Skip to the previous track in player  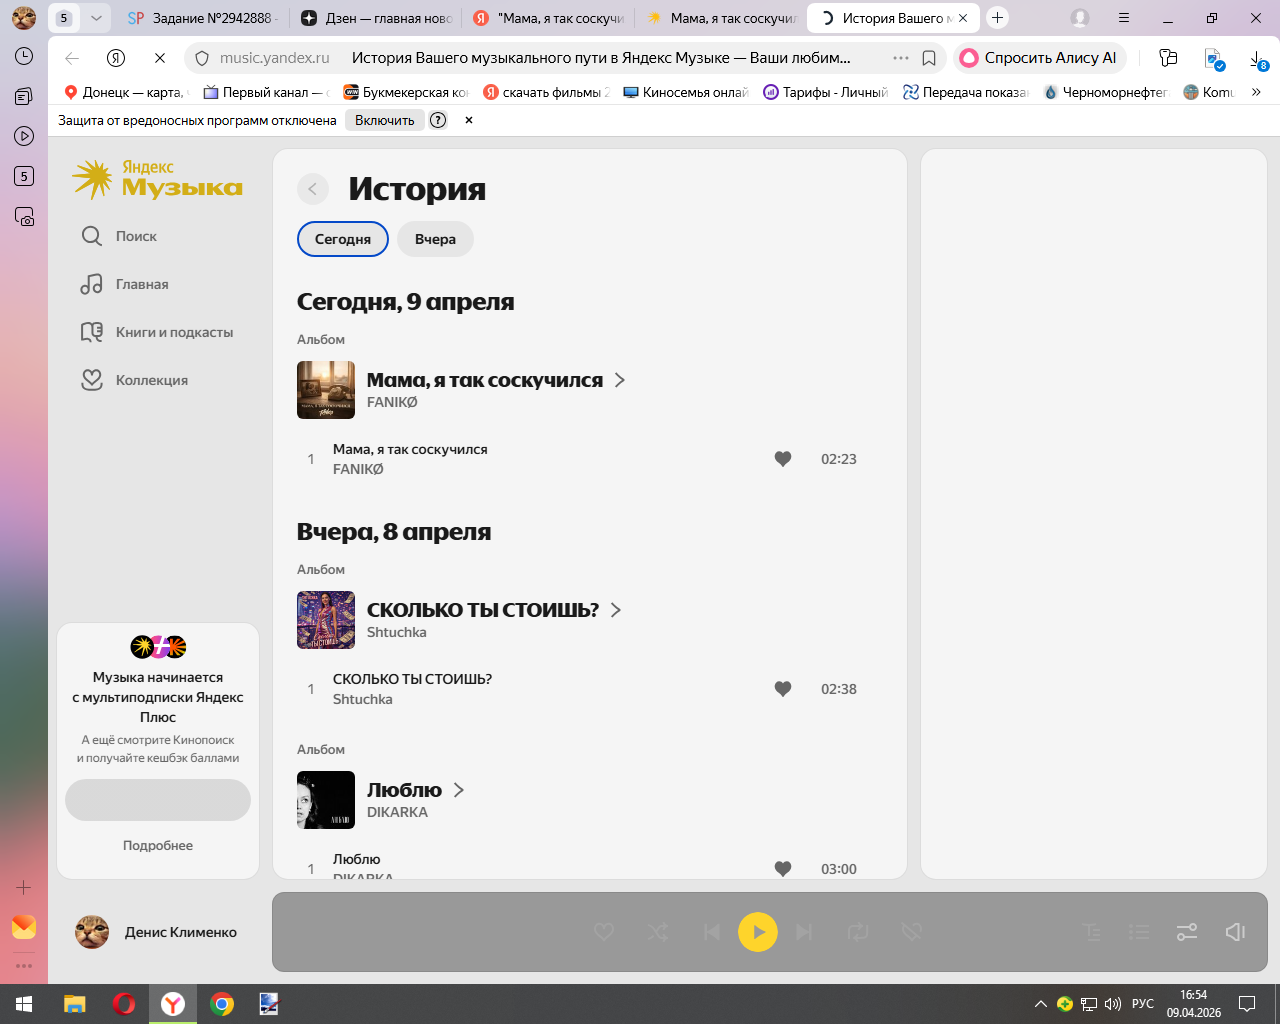pyautogui.click(x=712, y=932)
